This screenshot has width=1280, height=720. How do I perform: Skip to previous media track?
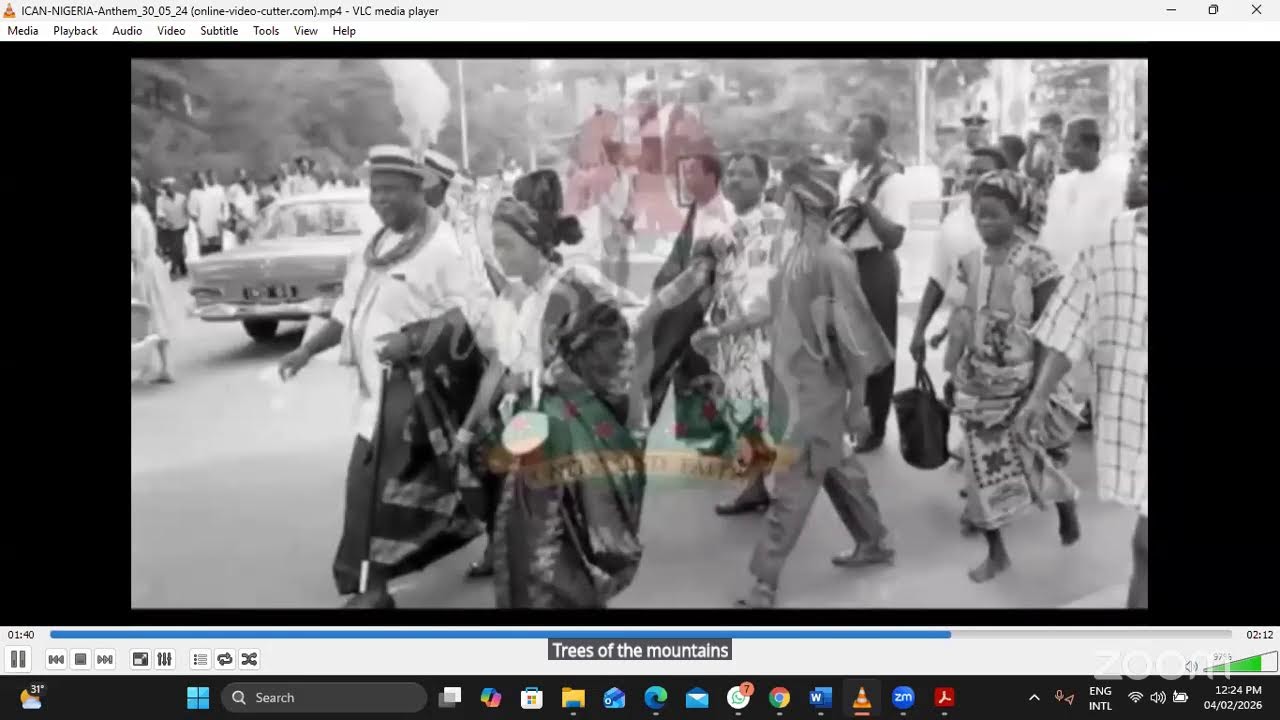56,659
